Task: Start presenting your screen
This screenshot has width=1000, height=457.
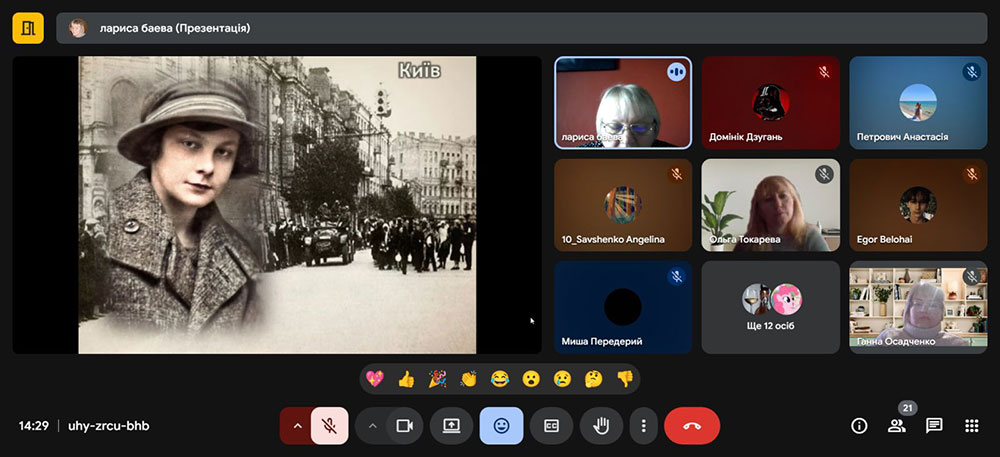Action: coord(451,426)
